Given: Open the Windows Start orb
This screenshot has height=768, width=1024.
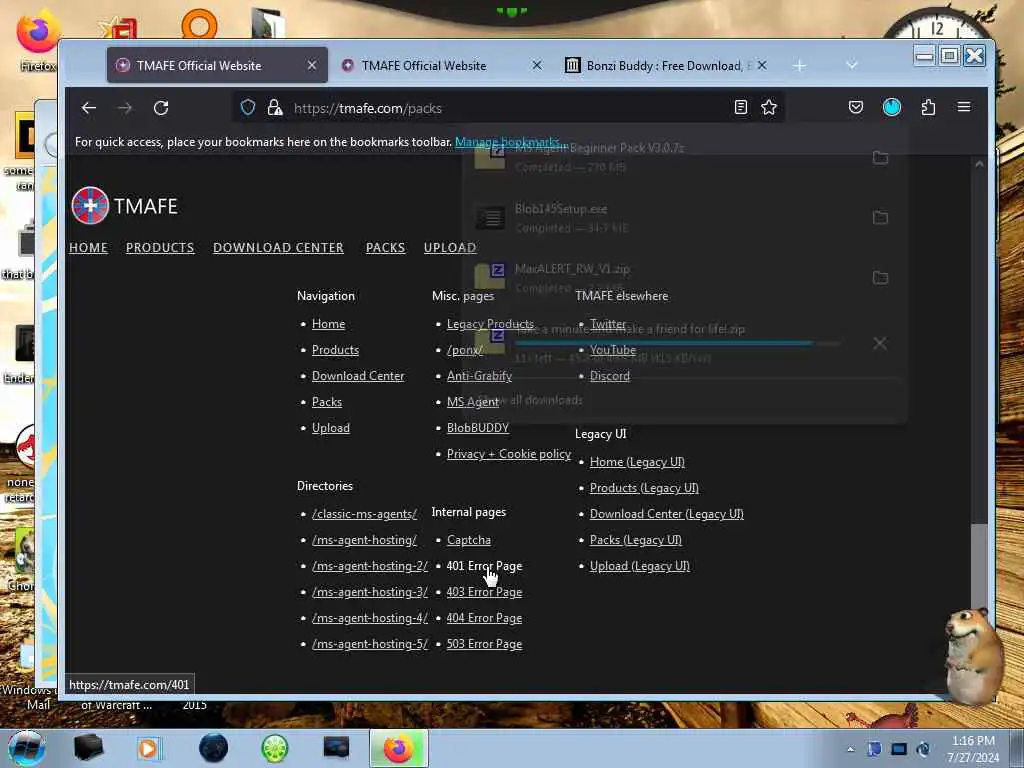Looking at the screenshot, I should click(x=25, y=748).
